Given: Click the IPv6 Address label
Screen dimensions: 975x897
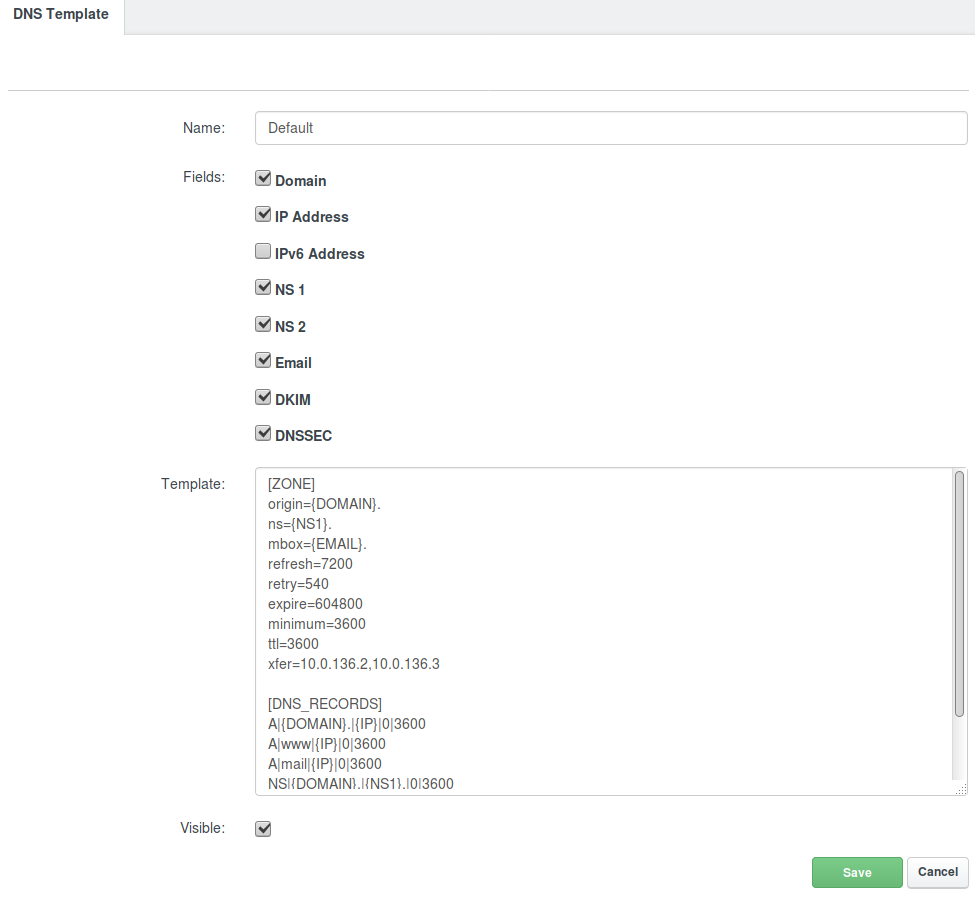Looking at the screenshot, I should click(320, 254).
